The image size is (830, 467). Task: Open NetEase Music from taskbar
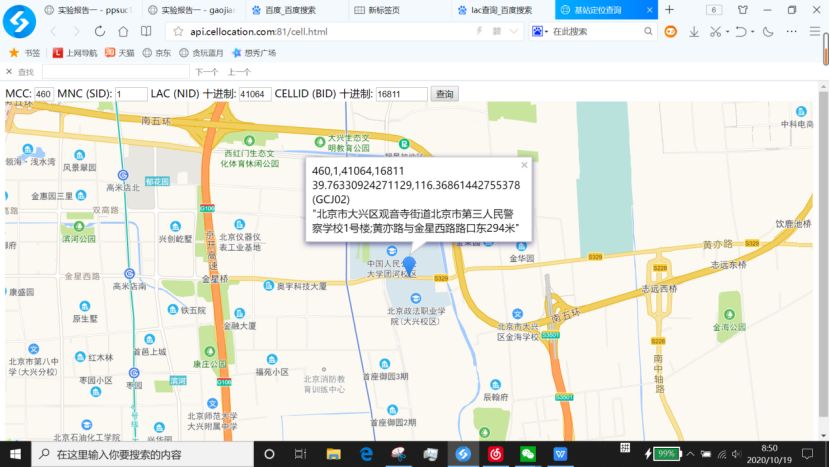495,454
